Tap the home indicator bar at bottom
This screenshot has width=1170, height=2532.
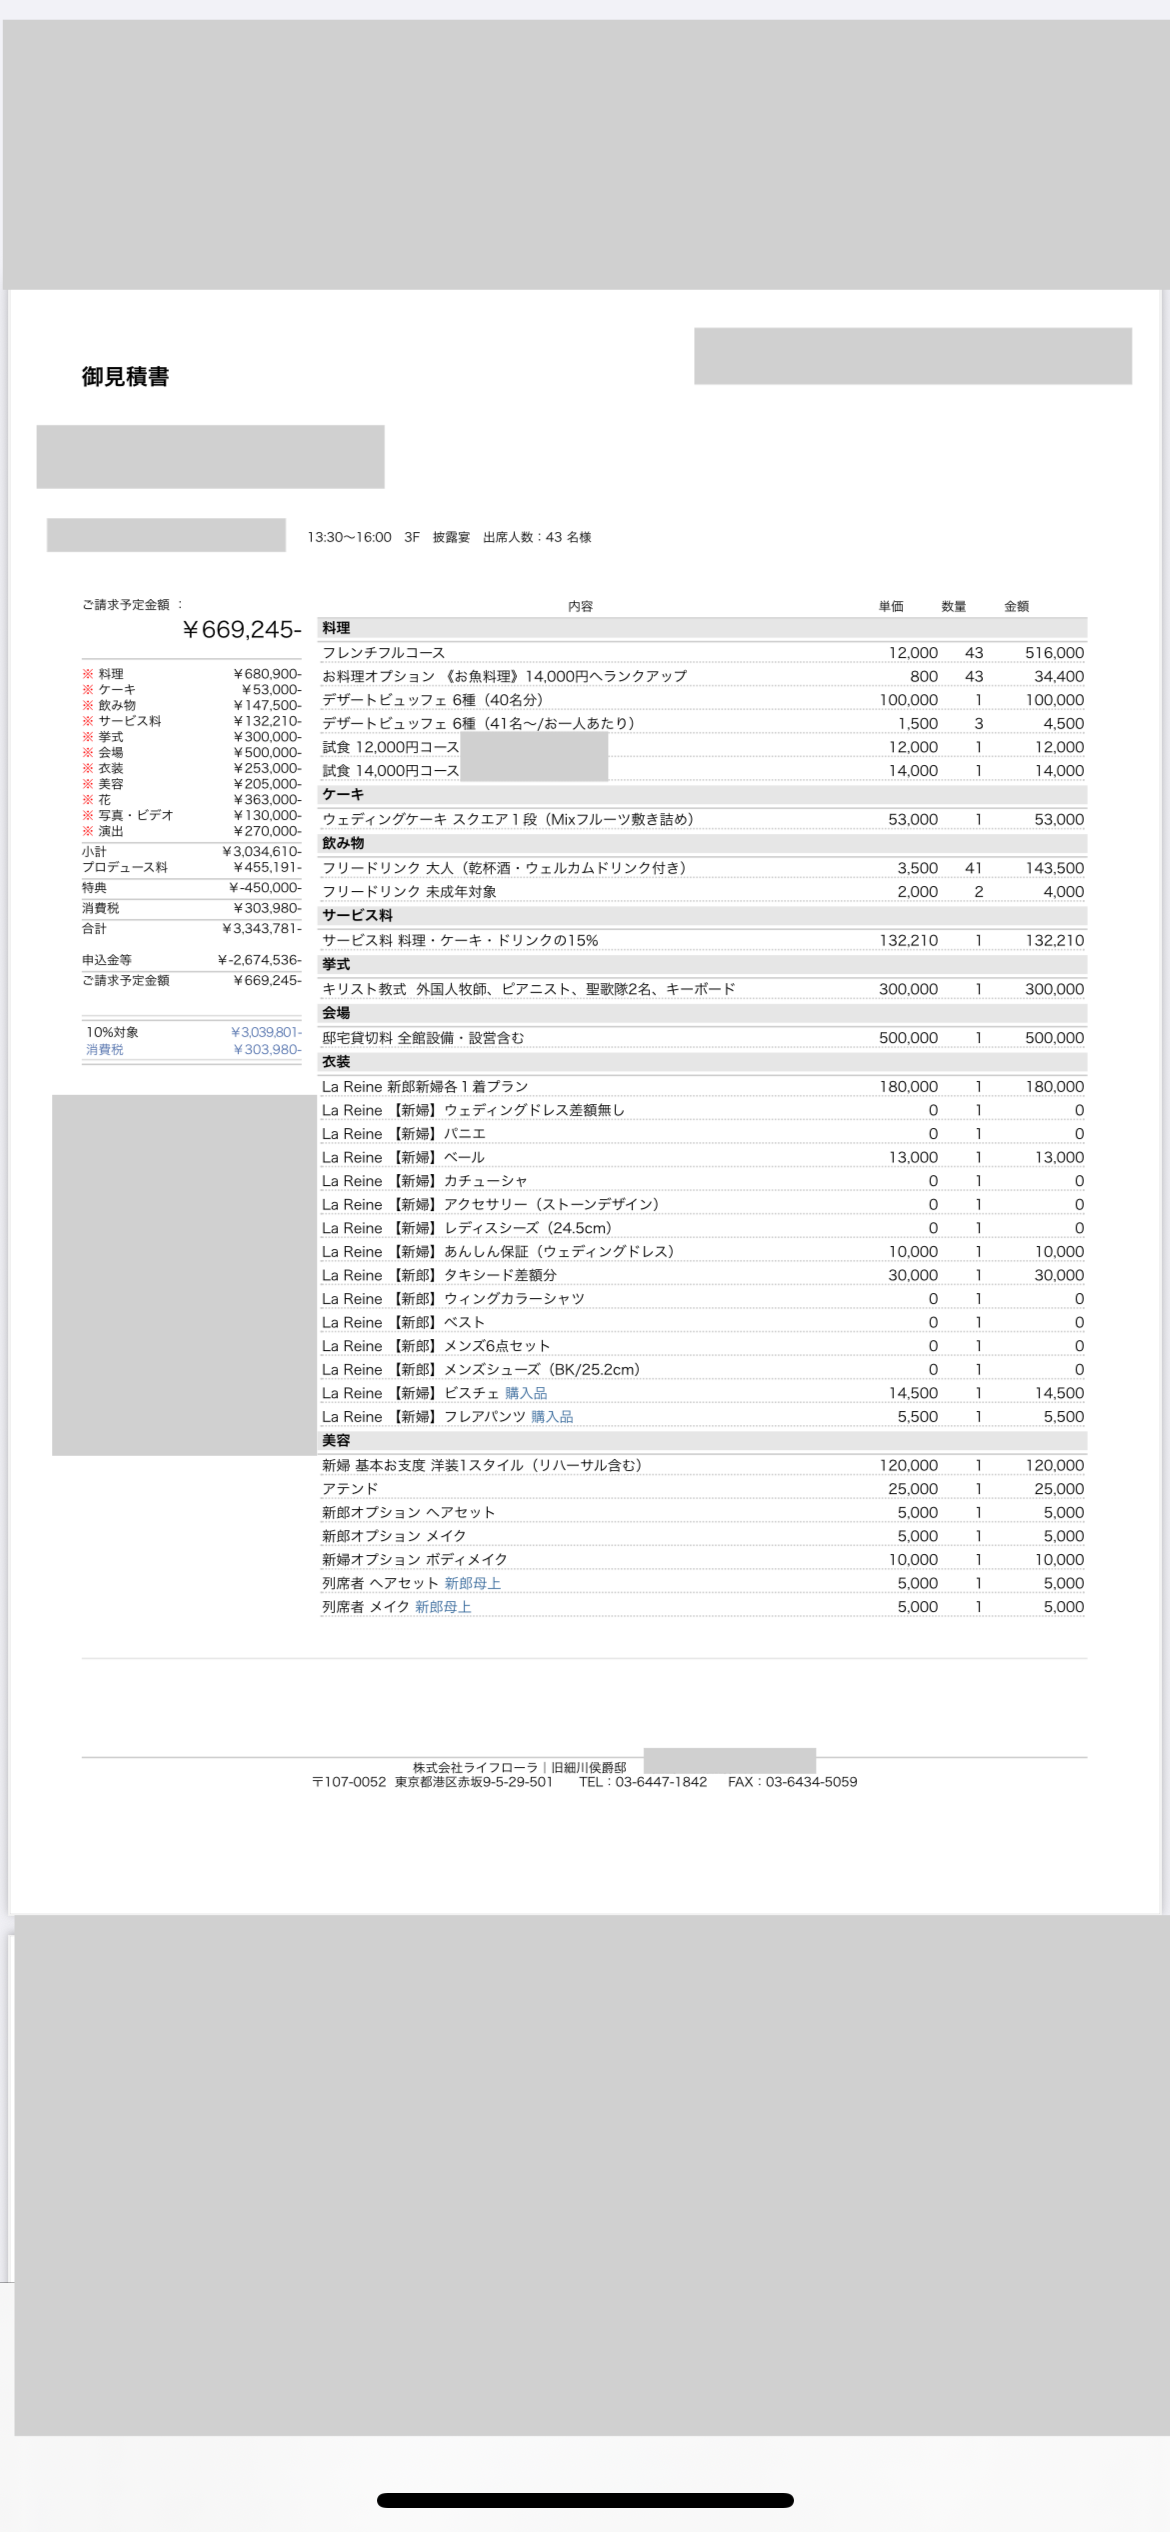point(585,2500)
